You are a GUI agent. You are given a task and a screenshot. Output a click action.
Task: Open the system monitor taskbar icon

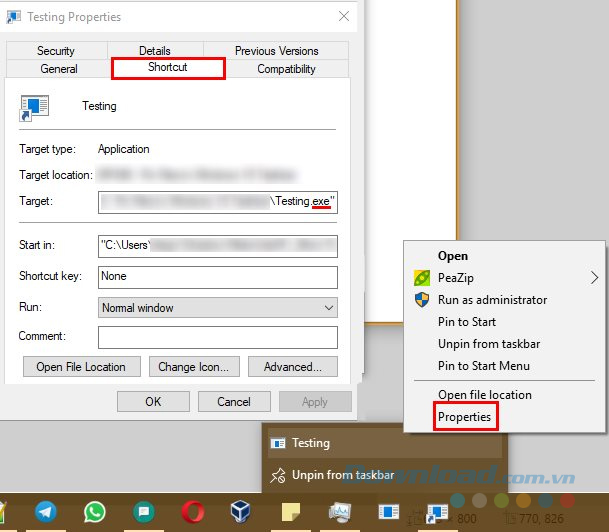point(340,512)
